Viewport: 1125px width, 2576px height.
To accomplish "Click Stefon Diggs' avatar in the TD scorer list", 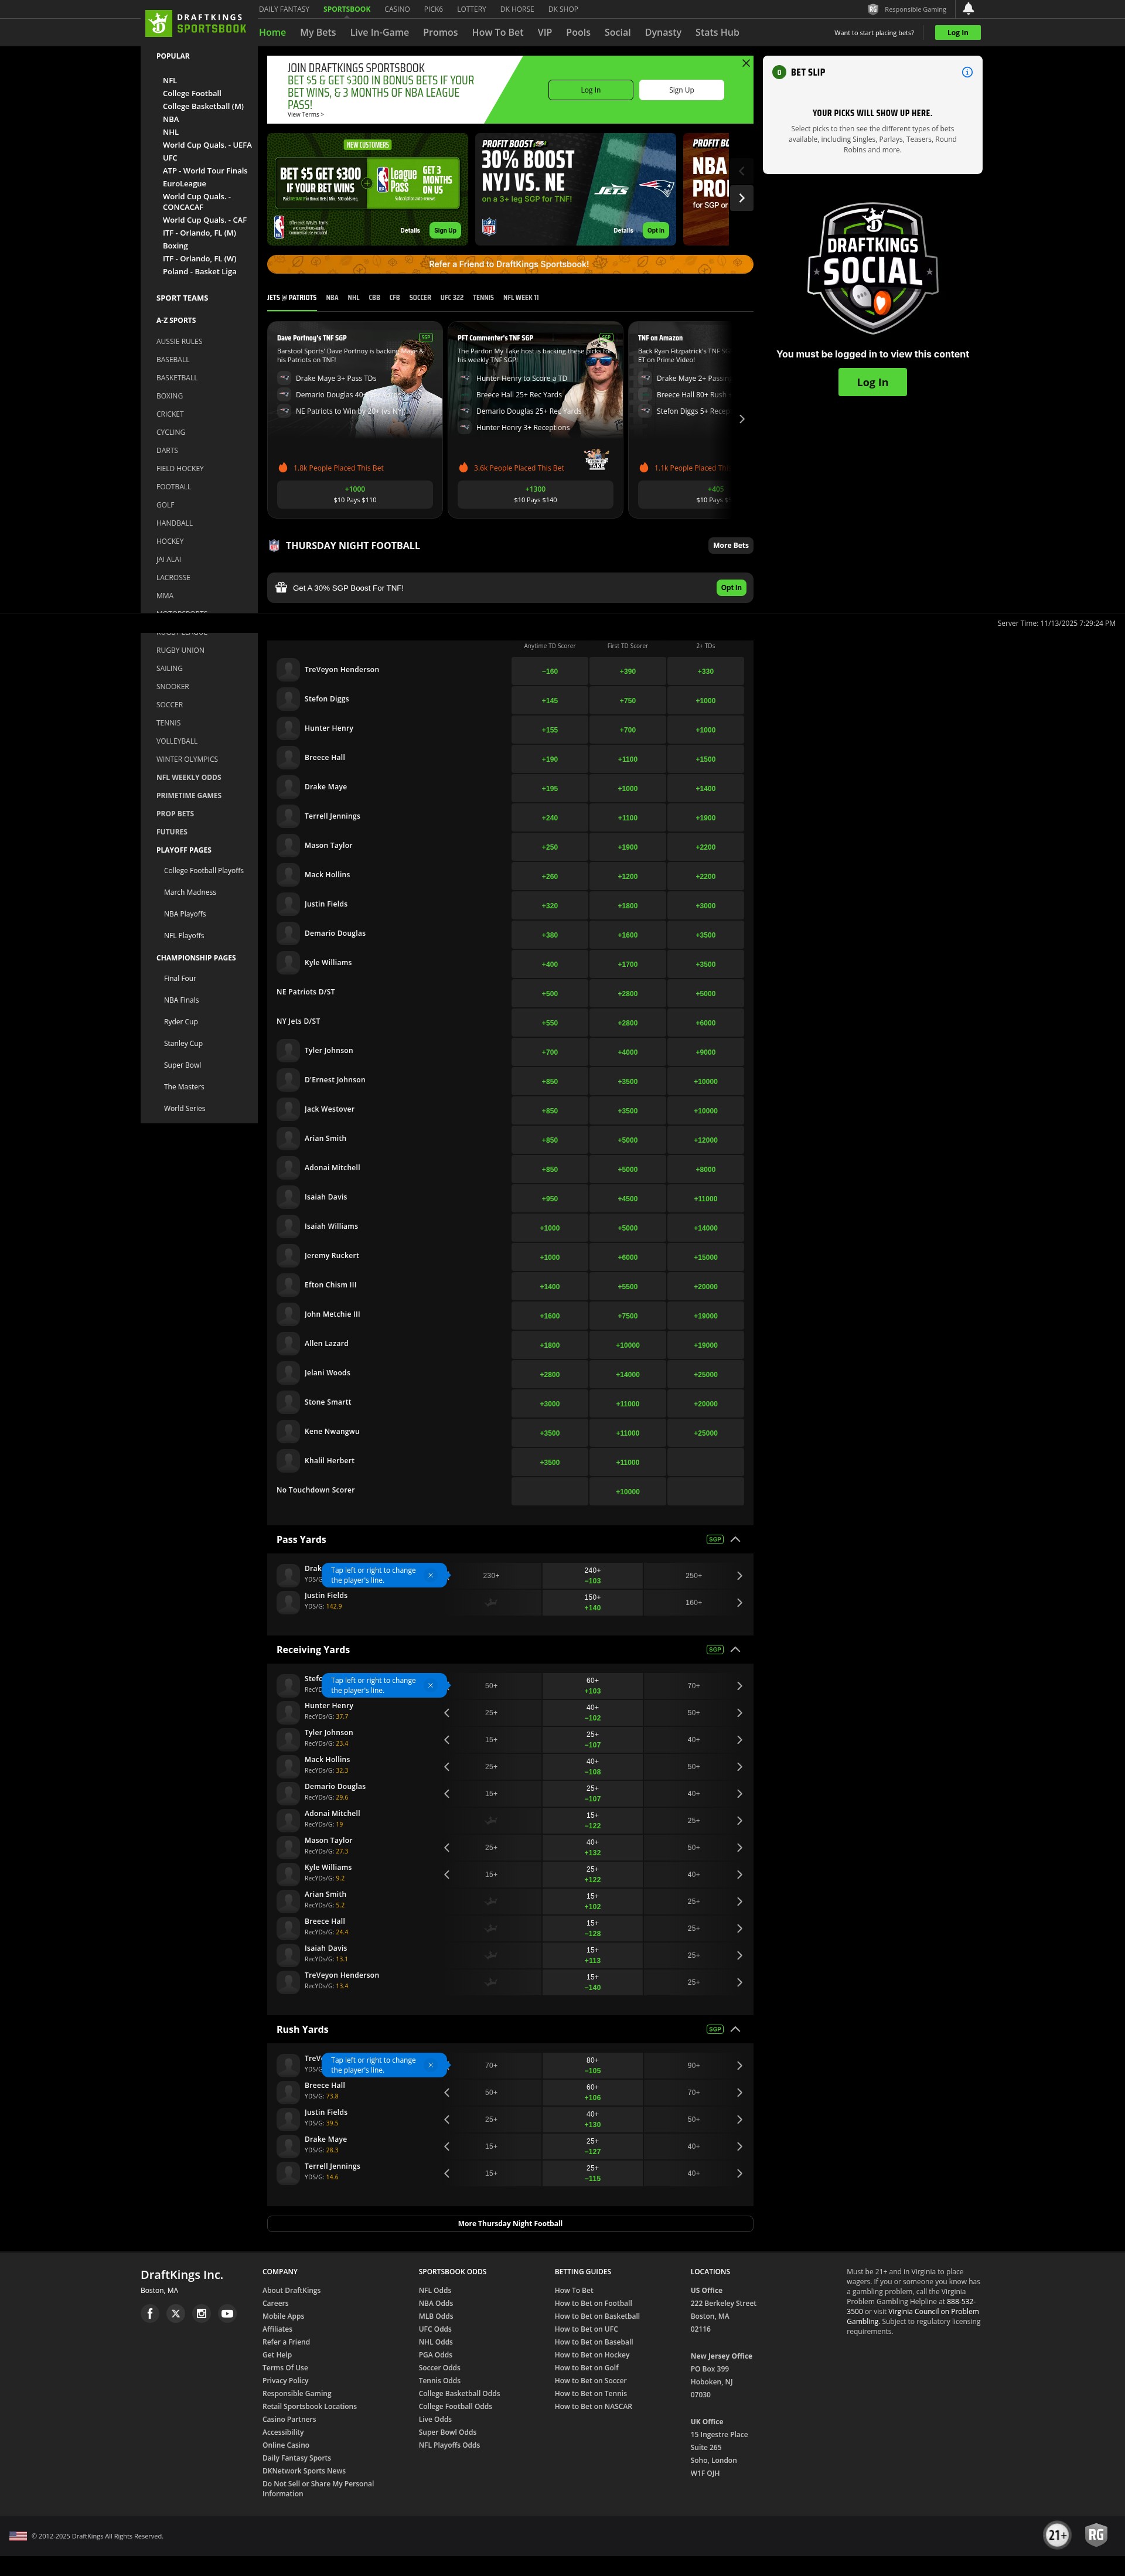I will [288, 699].
